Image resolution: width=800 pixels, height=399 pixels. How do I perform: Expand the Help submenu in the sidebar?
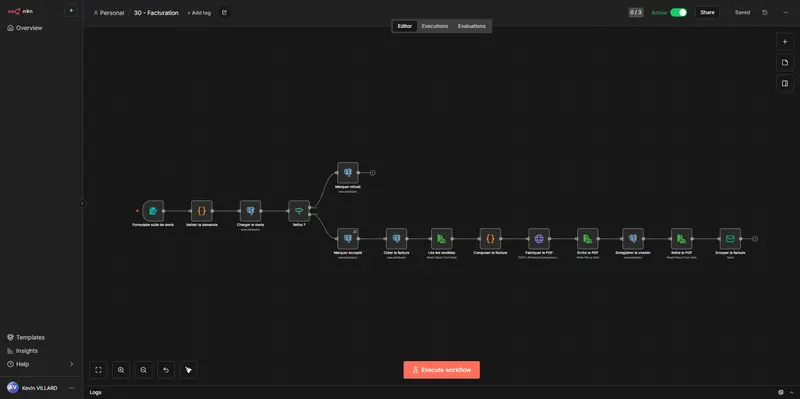click(x=71, y=364)
